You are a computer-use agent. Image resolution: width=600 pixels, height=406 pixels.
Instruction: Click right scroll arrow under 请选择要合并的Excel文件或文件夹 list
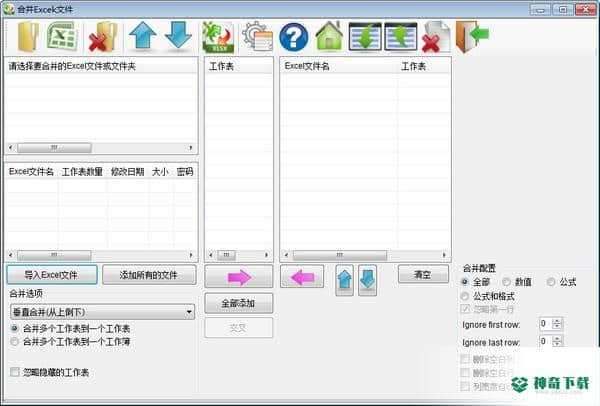(x=191, y=148)
